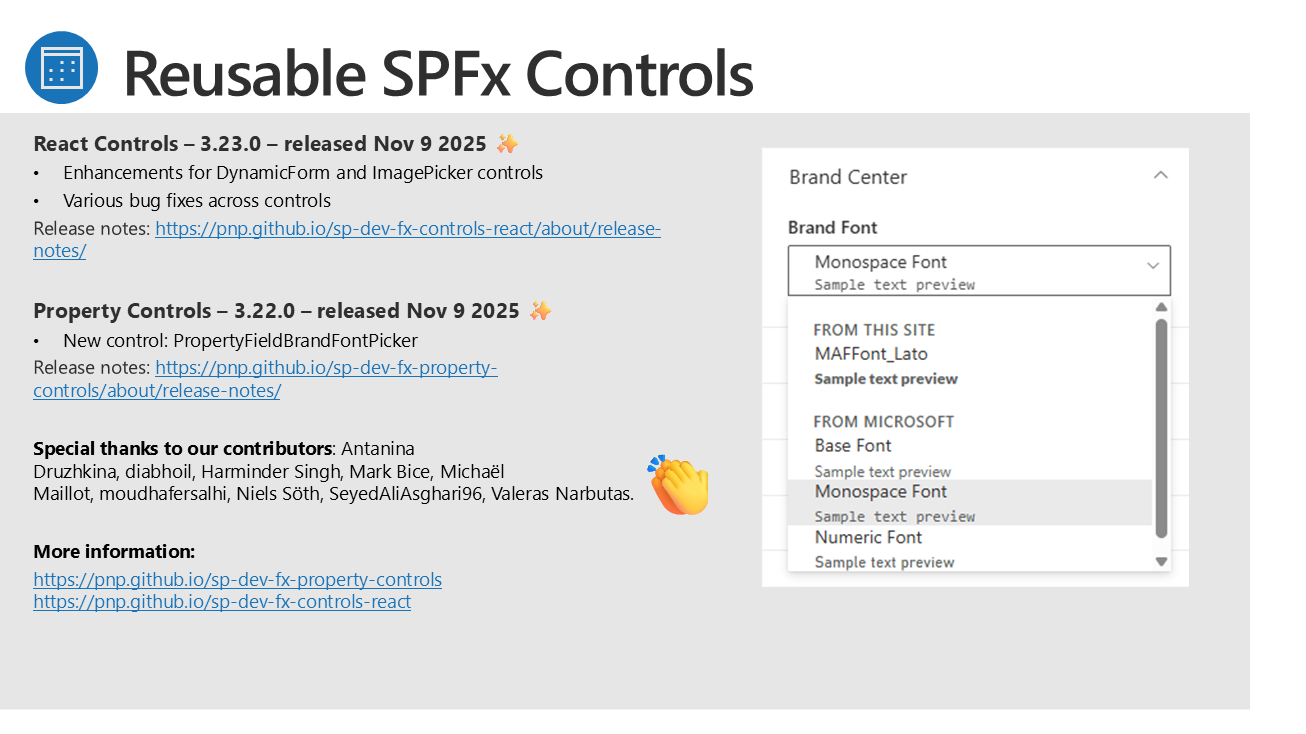Click the Brand Font dropdown arrow
This screenshot has width=1306, height=734.
pyautogui.click(x=1153, y=266)
